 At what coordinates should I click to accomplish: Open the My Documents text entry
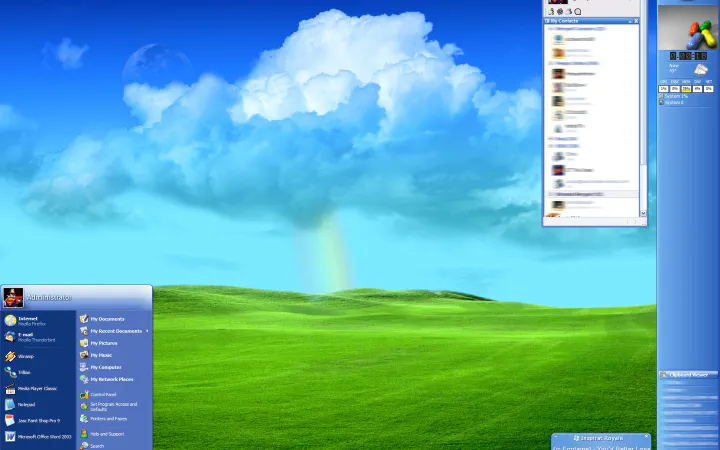(x=107, y=319)
